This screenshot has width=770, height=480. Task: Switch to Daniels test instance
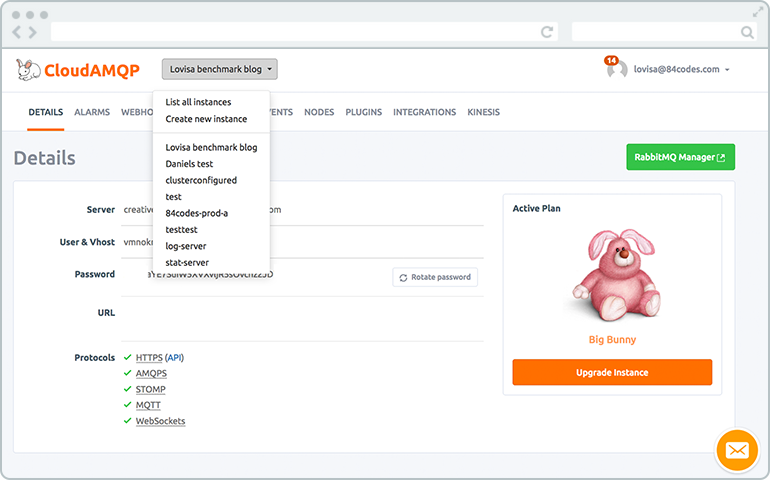pos(189,164)
